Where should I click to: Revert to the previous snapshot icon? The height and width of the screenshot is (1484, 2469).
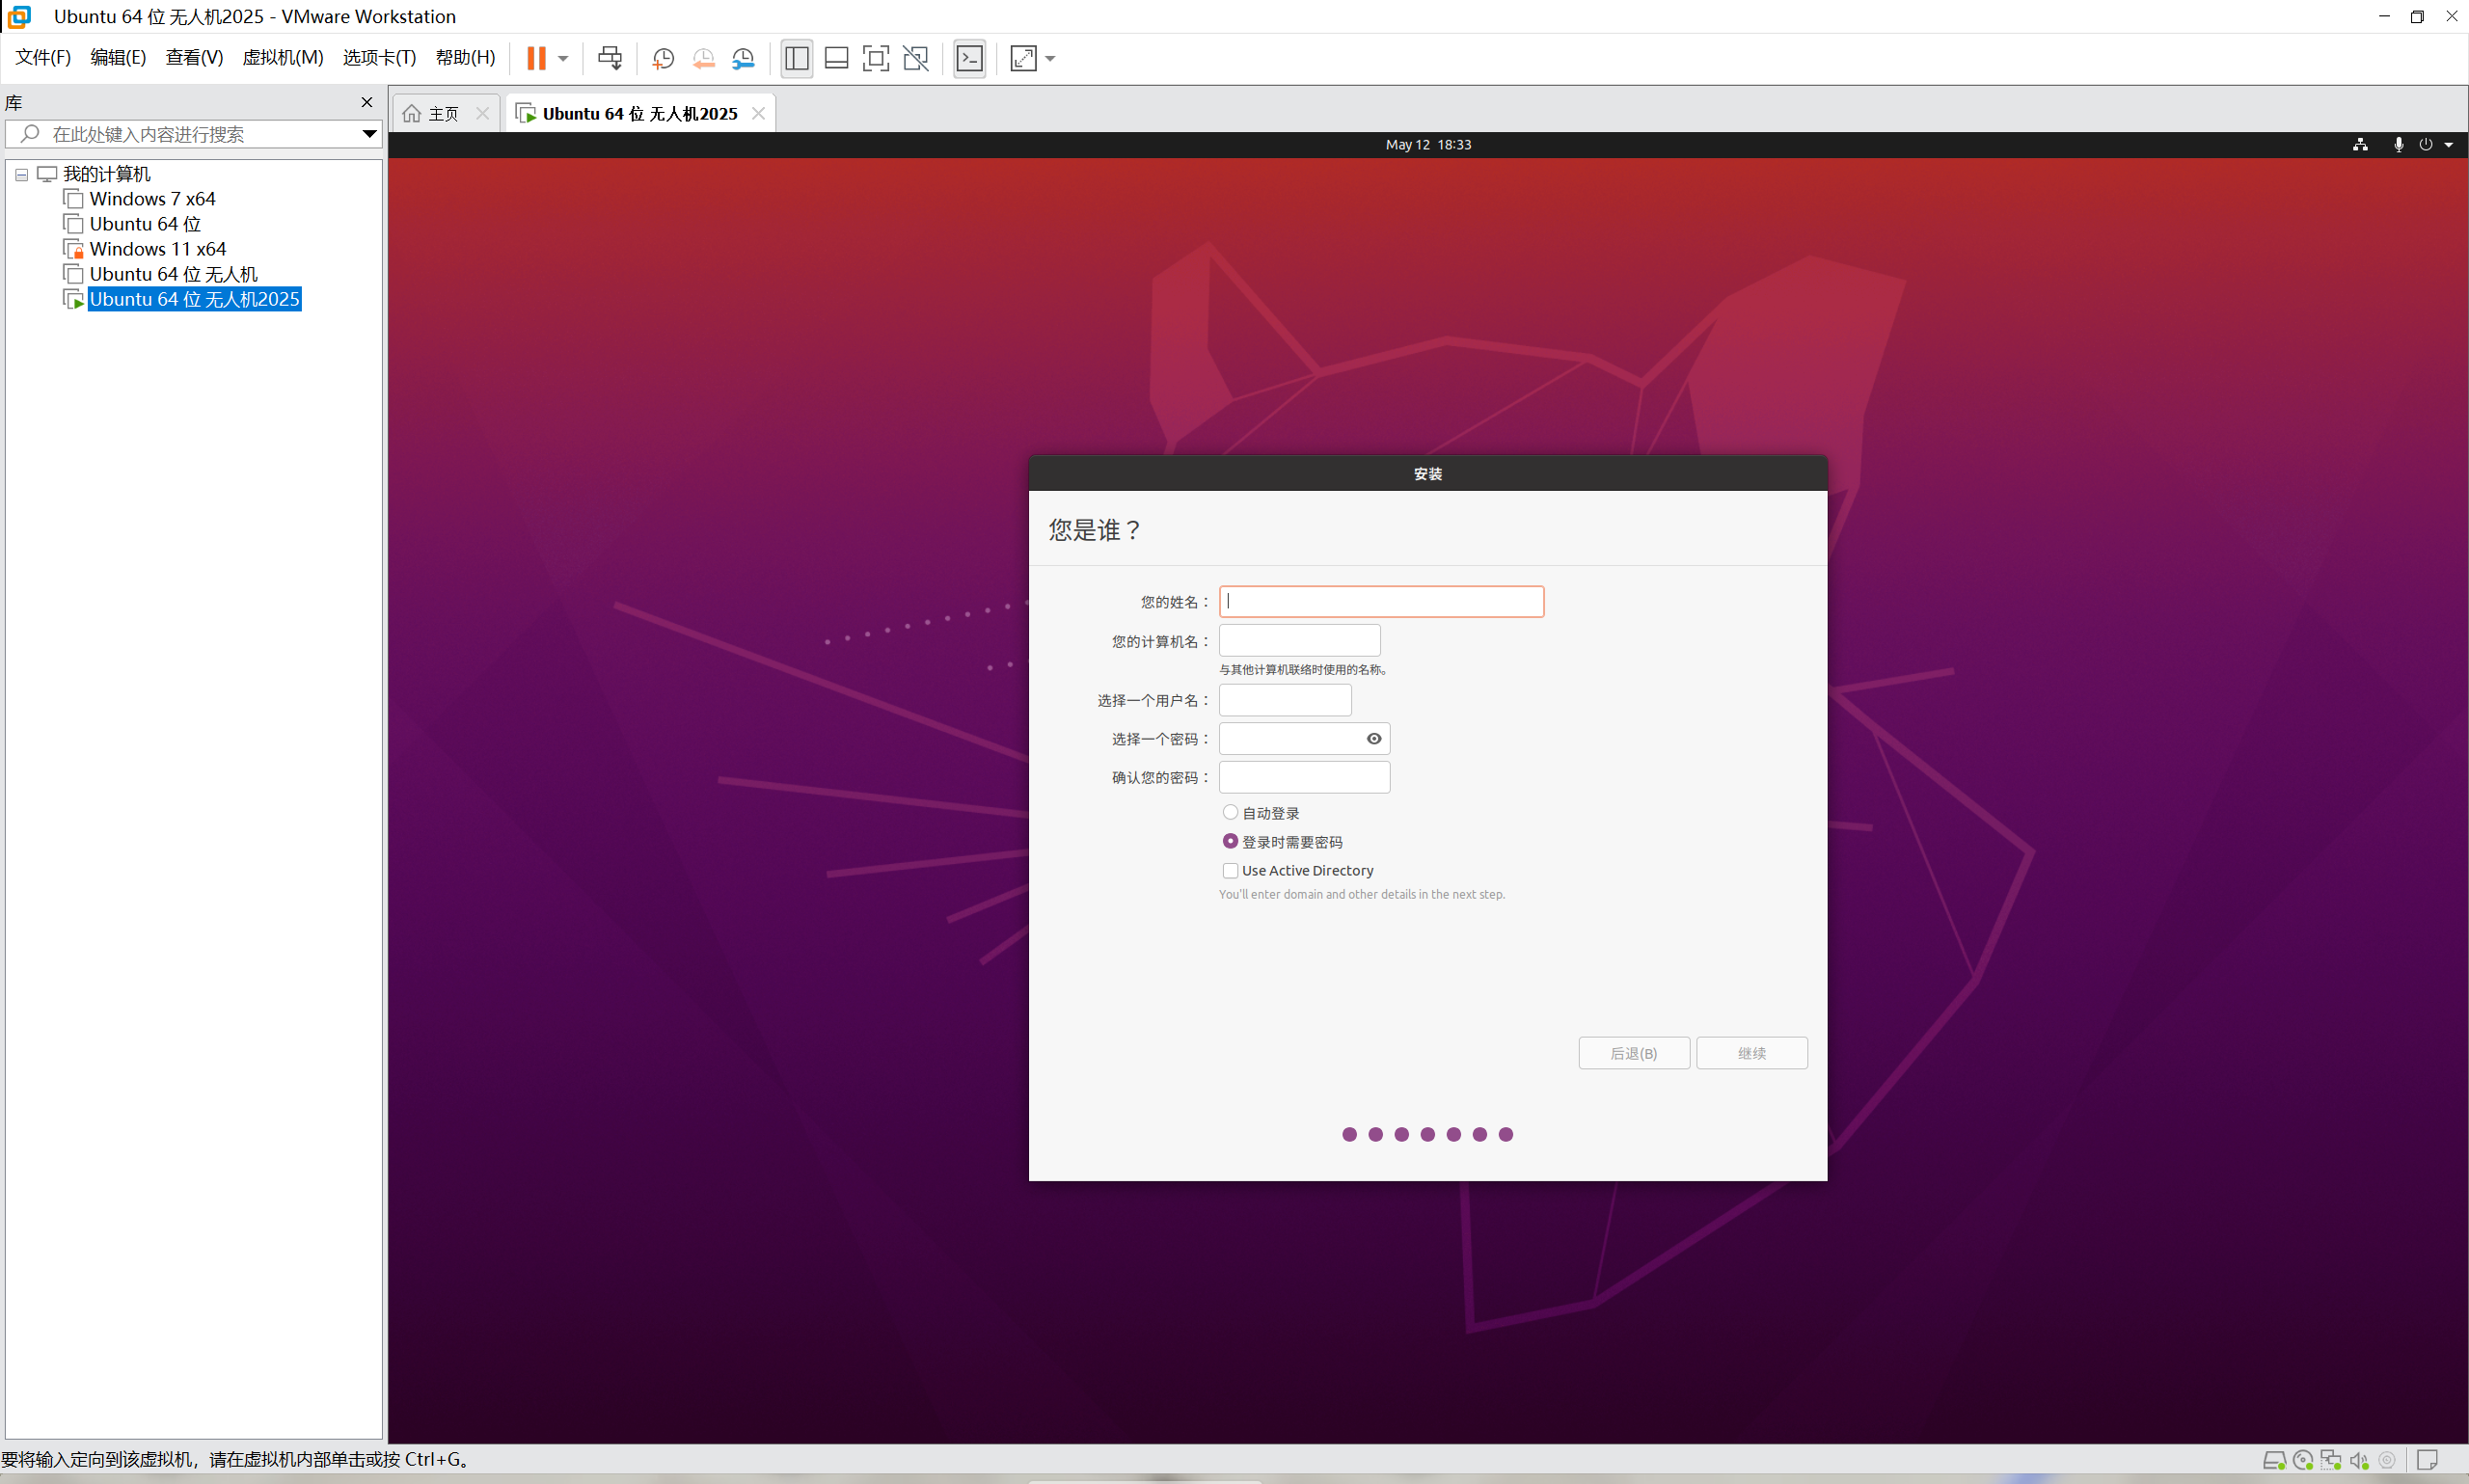point(703,58)
